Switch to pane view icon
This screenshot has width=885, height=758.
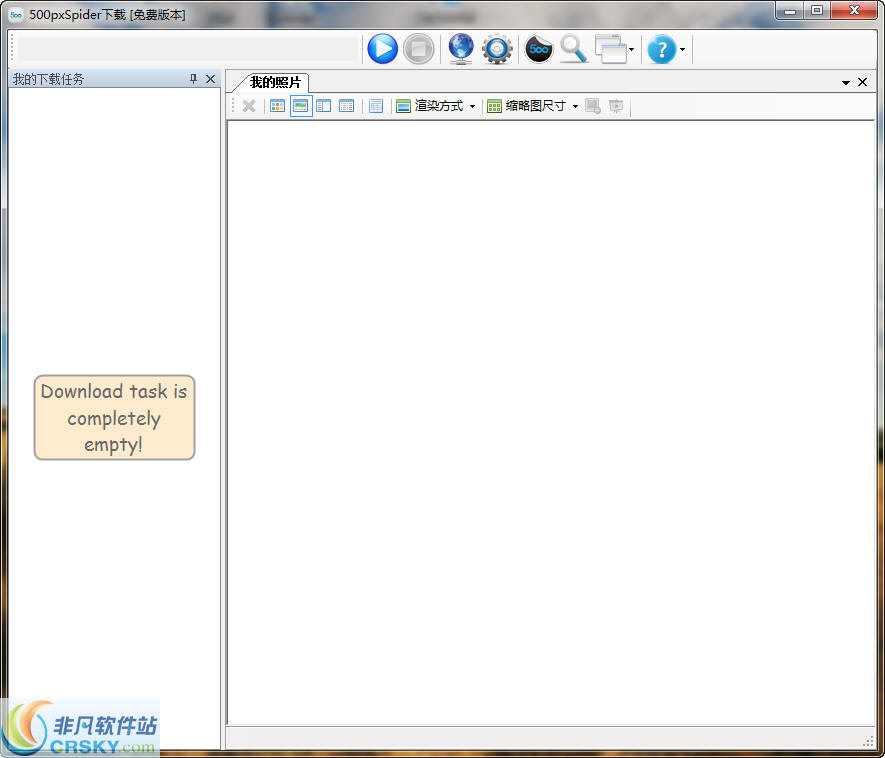click(323, 106)
